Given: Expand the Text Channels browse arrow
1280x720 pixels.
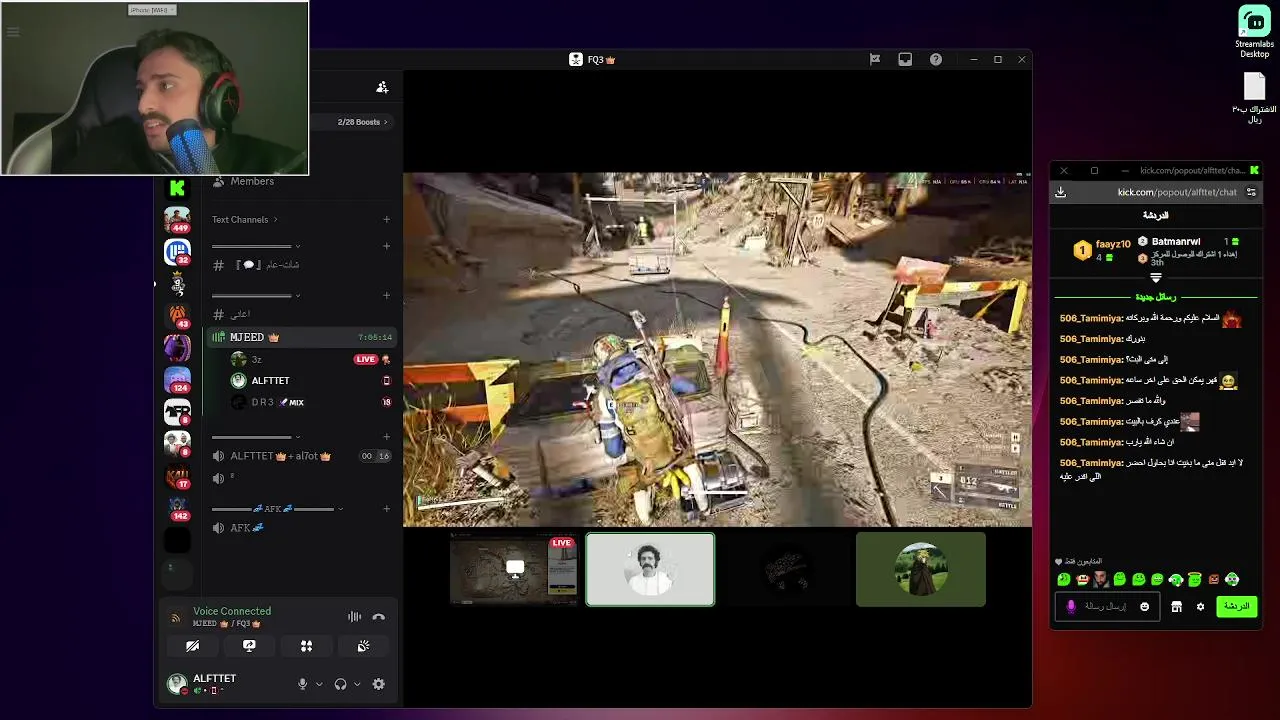Looking at the screenshot, I should tap(275, 220).
